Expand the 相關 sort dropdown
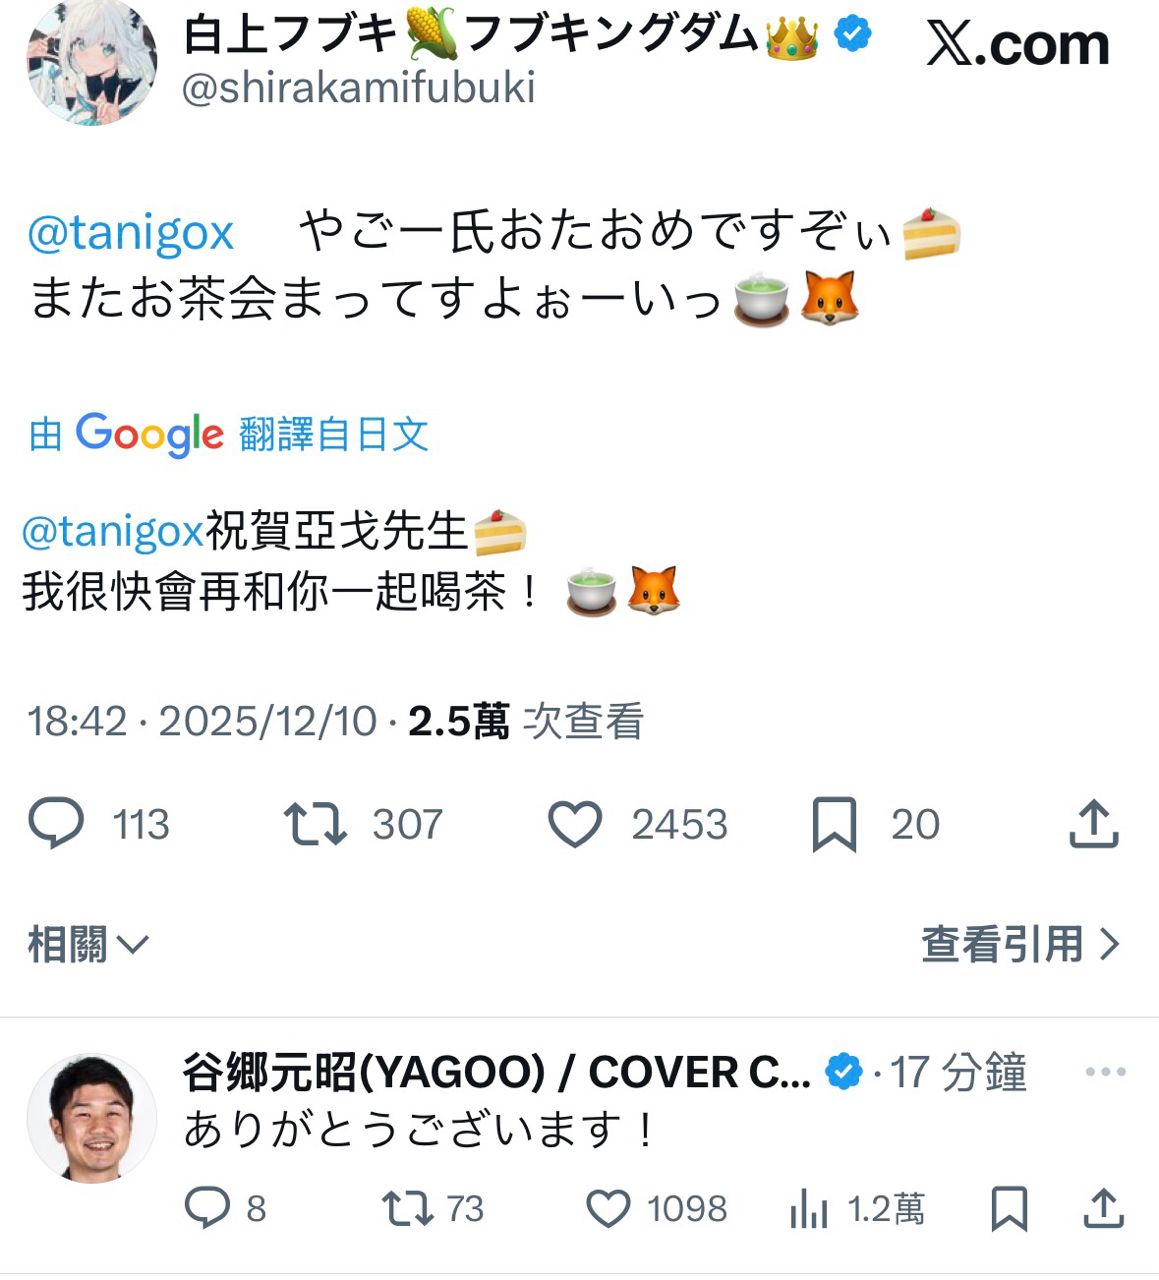This screenshot has height=1280, width=1159. (x=88, y=944)
